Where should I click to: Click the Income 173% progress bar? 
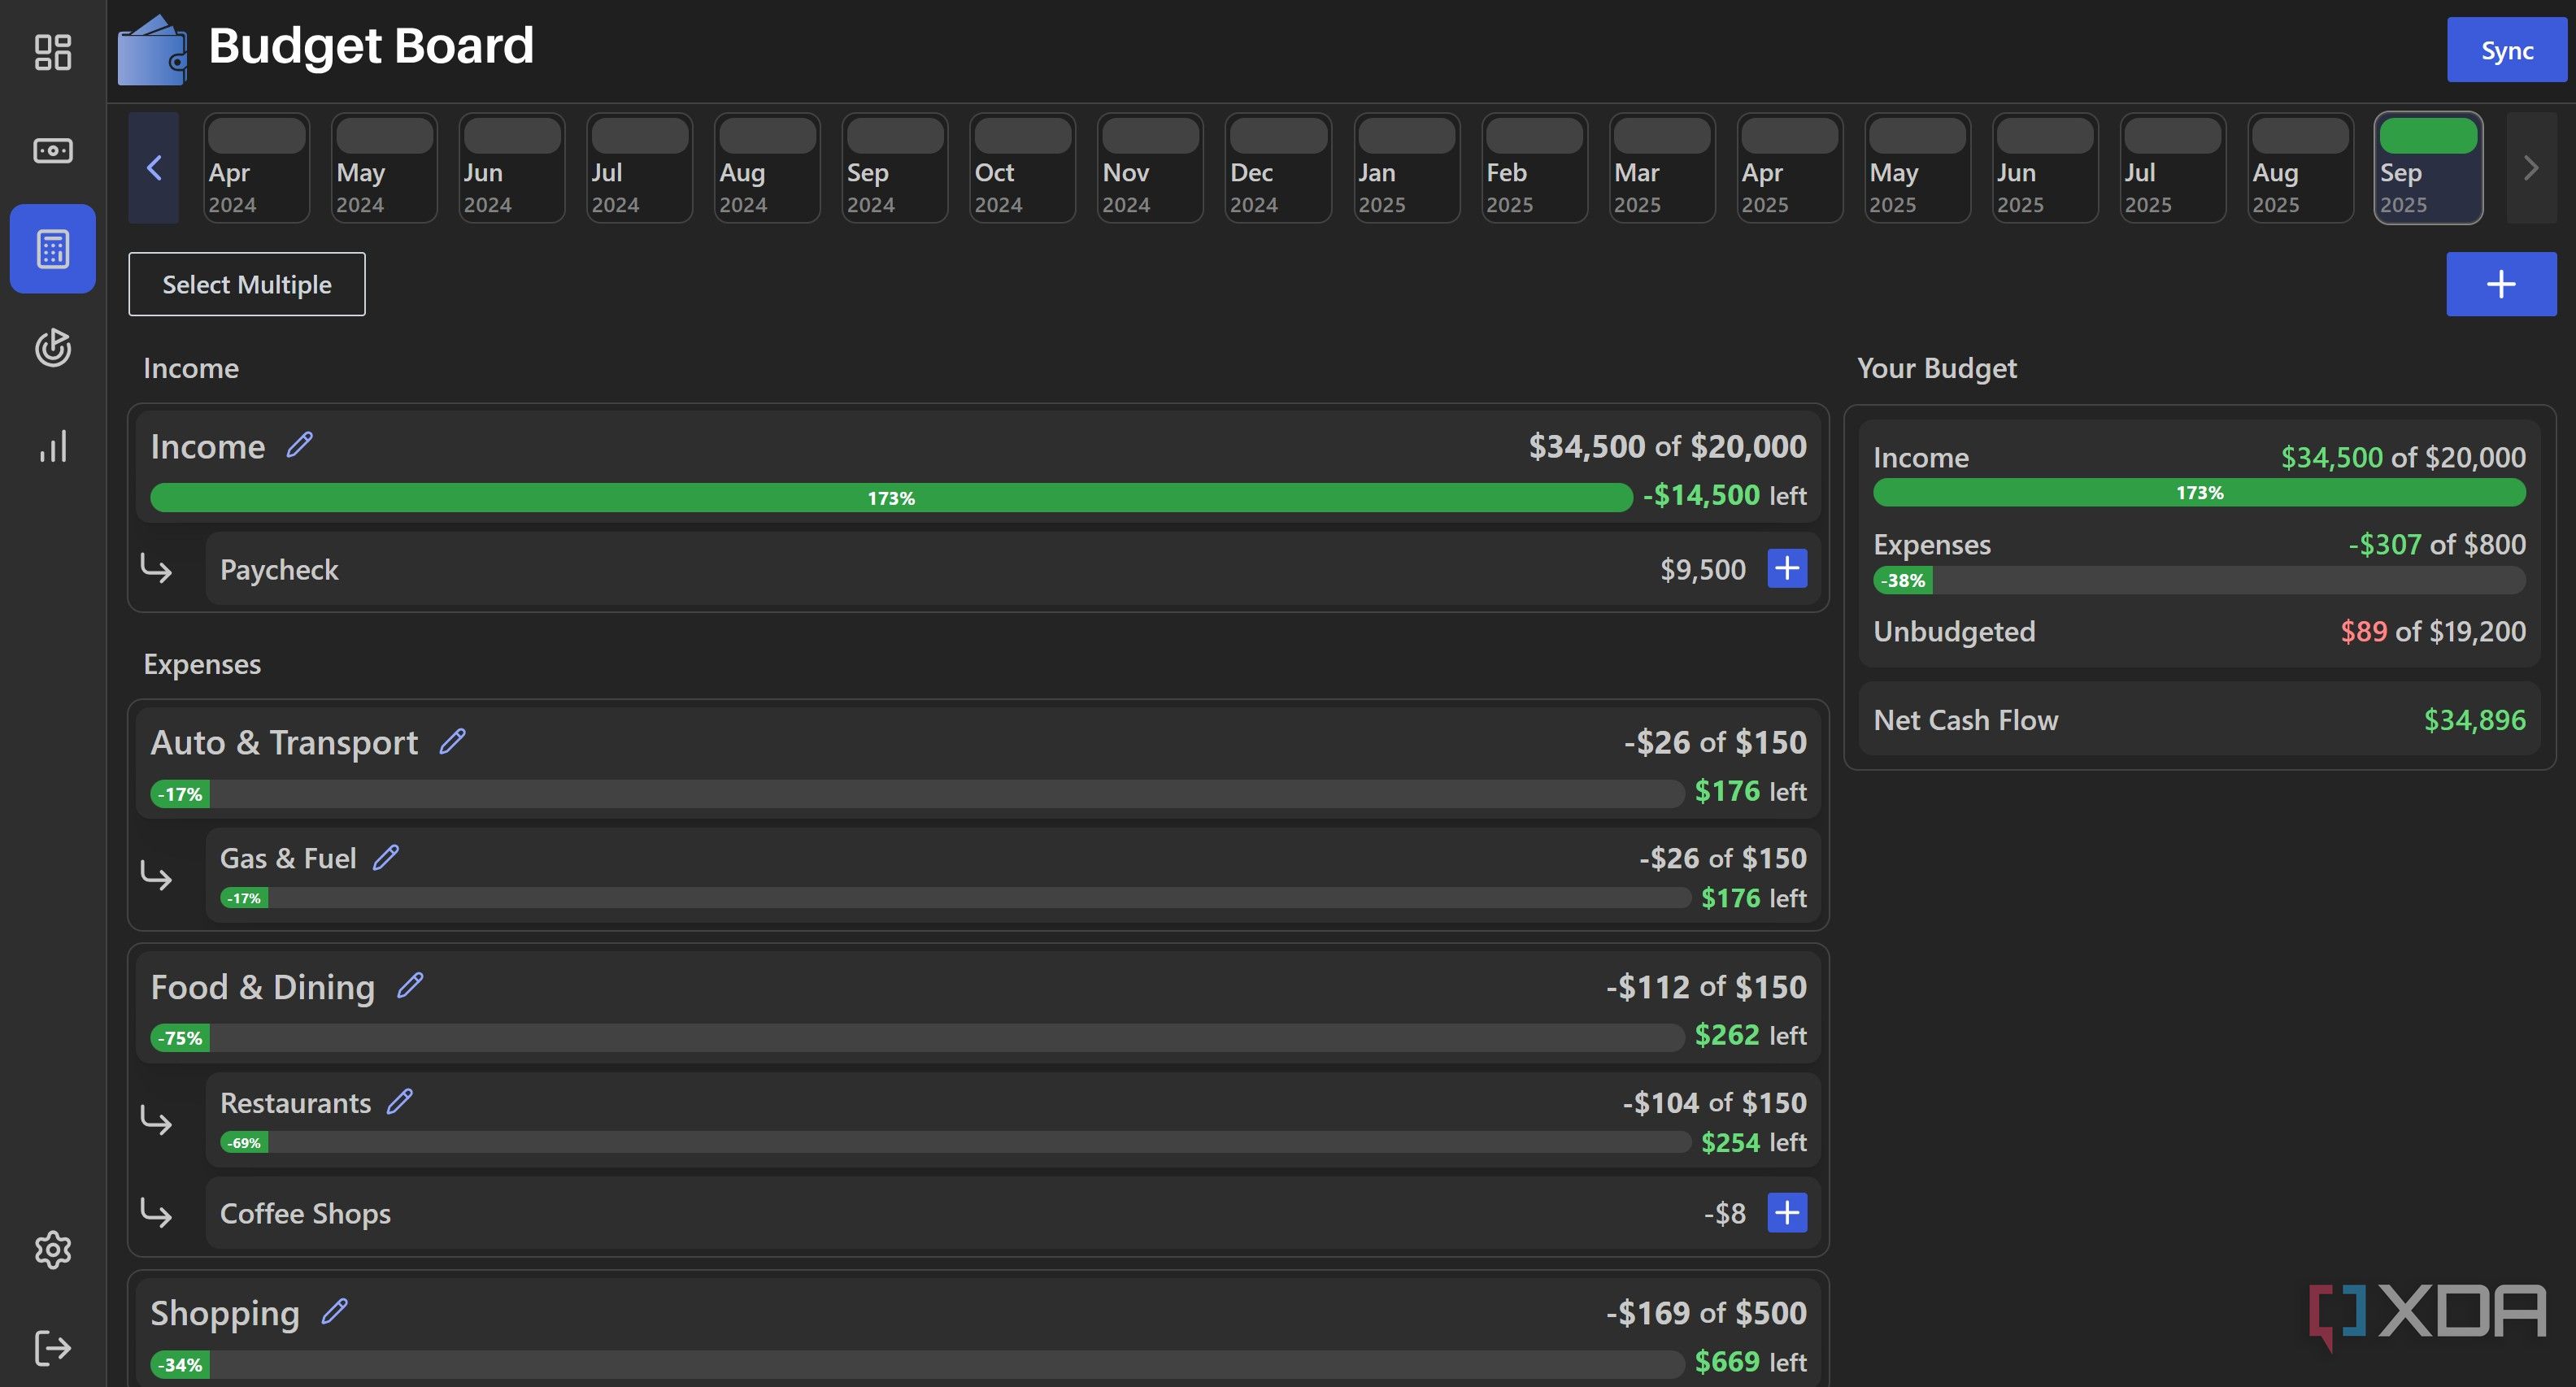[891, 497]
